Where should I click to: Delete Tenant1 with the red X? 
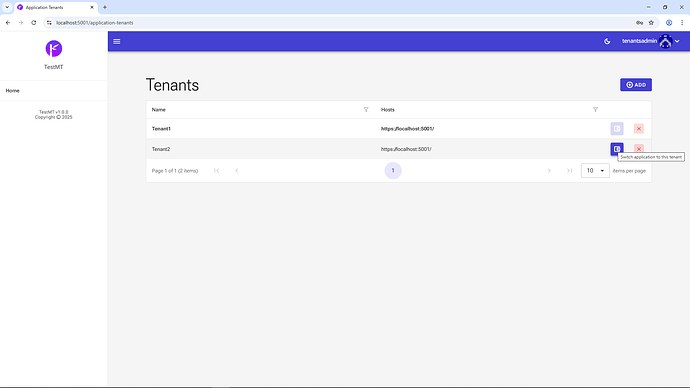639,128
